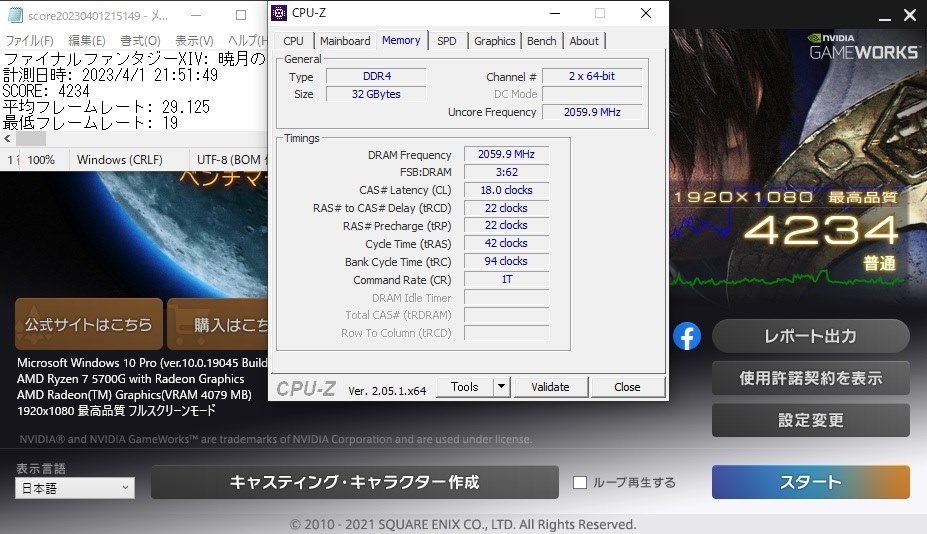Close the CPU-Z window with X
This screenshot has height=534, width=927.
click(x=646, y=13)
